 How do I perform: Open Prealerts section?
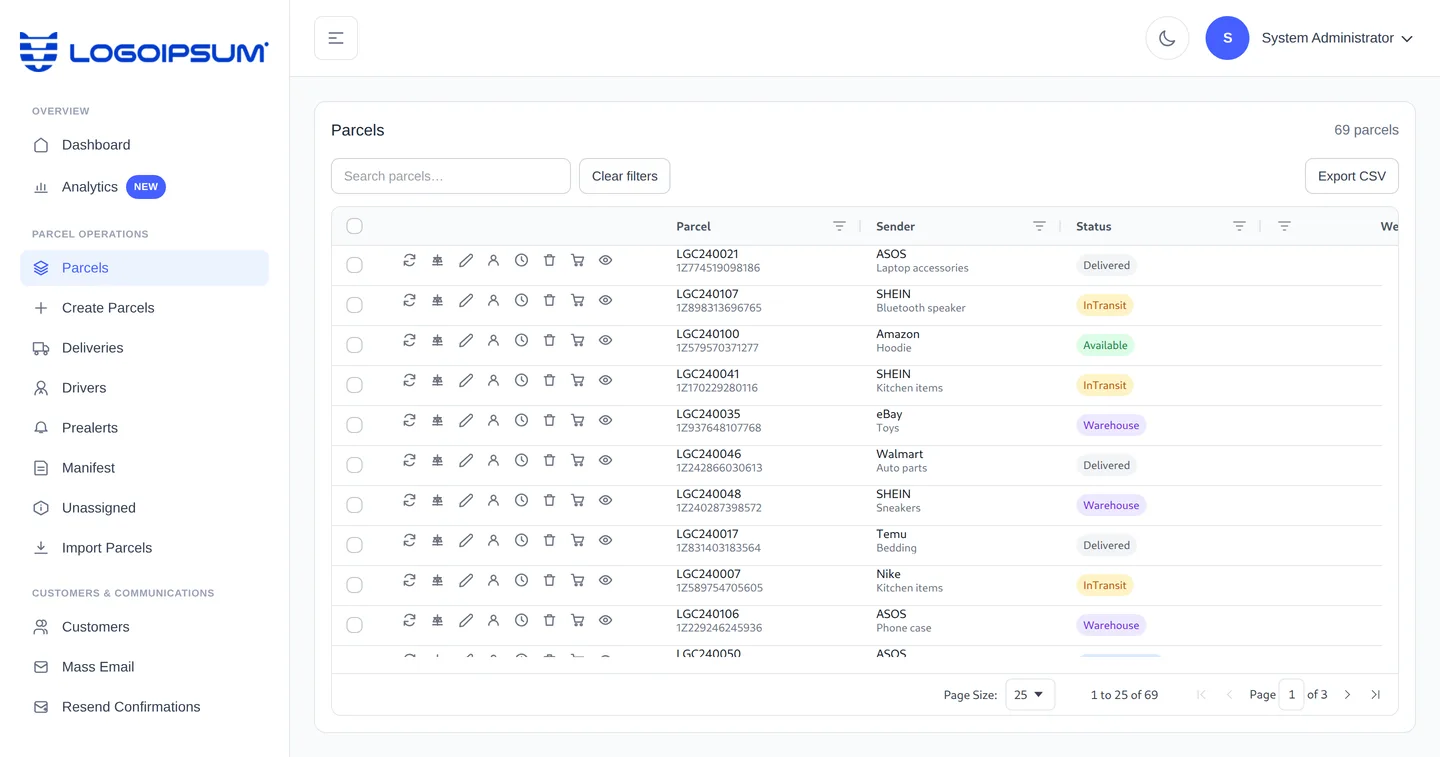tap(144, 428)
